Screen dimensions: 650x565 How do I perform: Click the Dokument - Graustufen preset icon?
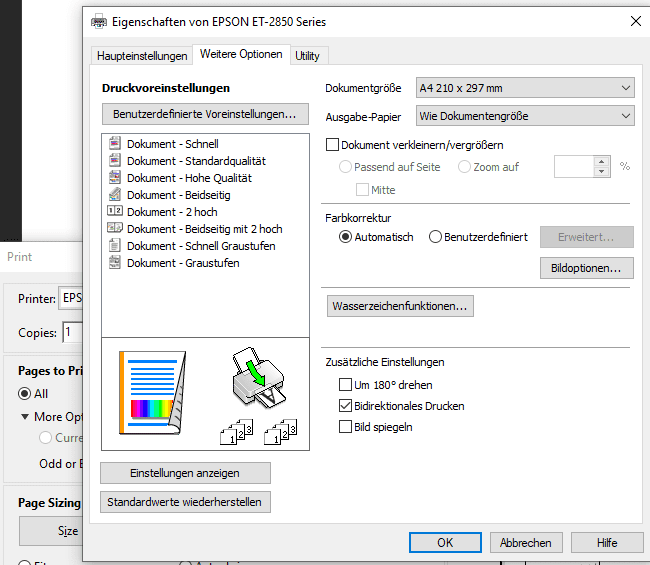coord(114,262)
